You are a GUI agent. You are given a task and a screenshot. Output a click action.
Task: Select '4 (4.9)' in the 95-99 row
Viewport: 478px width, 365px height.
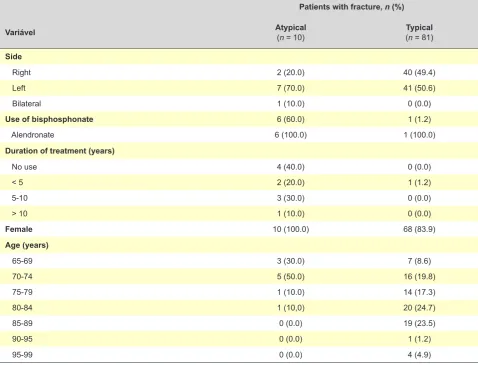419,355
